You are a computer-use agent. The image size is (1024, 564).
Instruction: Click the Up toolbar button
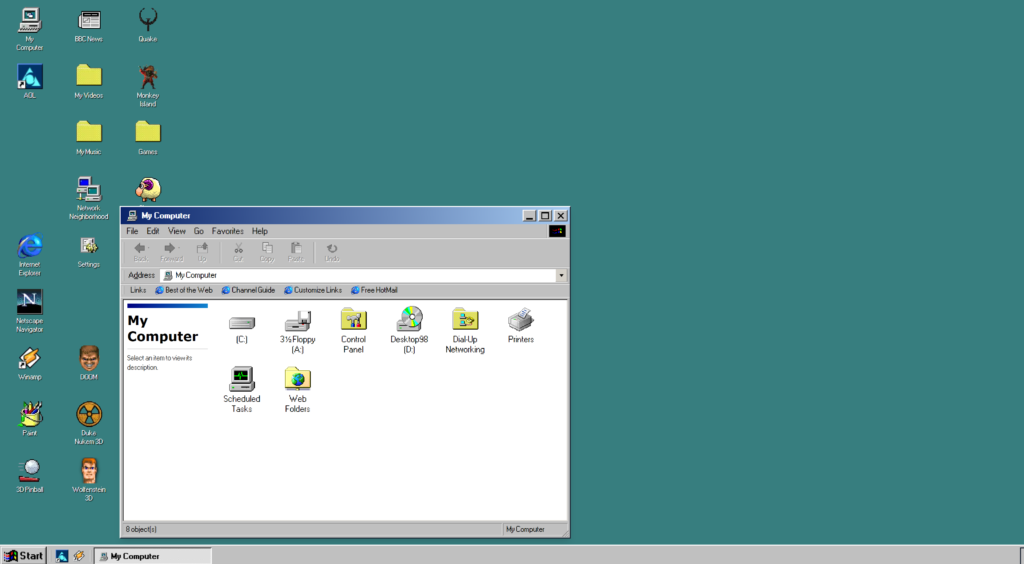pos(202,252)
